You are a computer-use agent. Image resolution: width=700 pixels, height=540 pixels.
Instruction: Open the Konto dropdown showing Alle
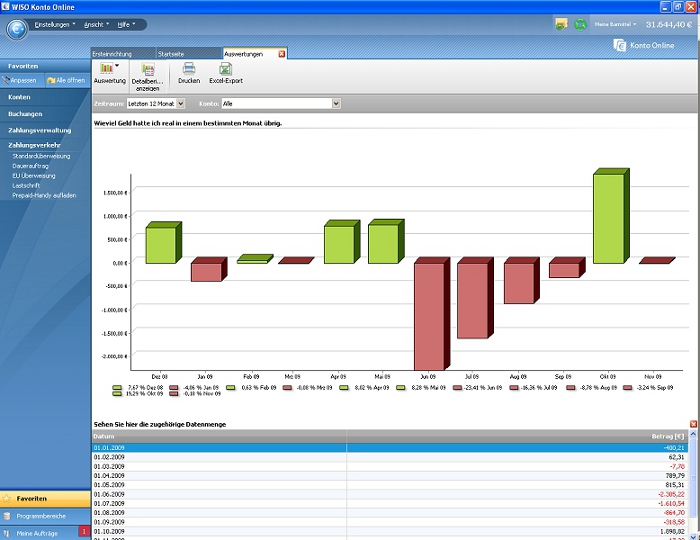pyautogui.click(x=336, y=103)
